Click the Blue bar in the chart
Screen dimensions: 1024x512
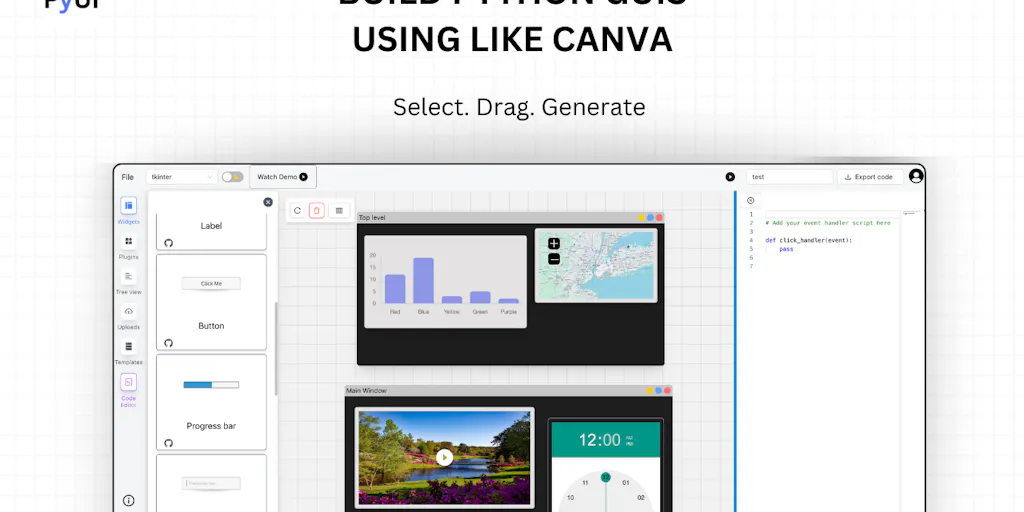pos(423,281)
